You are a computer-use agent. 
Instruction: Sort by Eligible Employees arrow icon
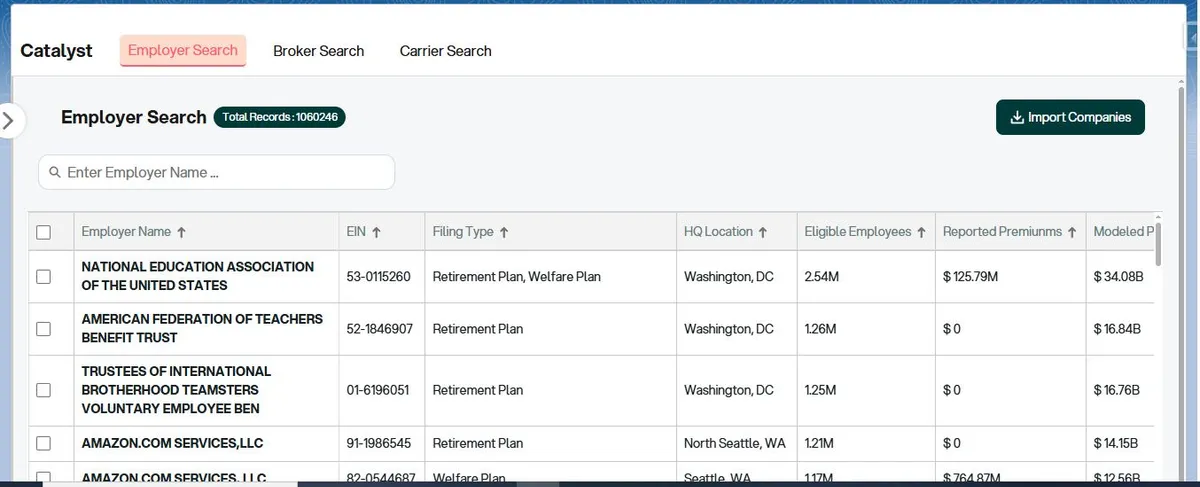[x=921, y=232]
